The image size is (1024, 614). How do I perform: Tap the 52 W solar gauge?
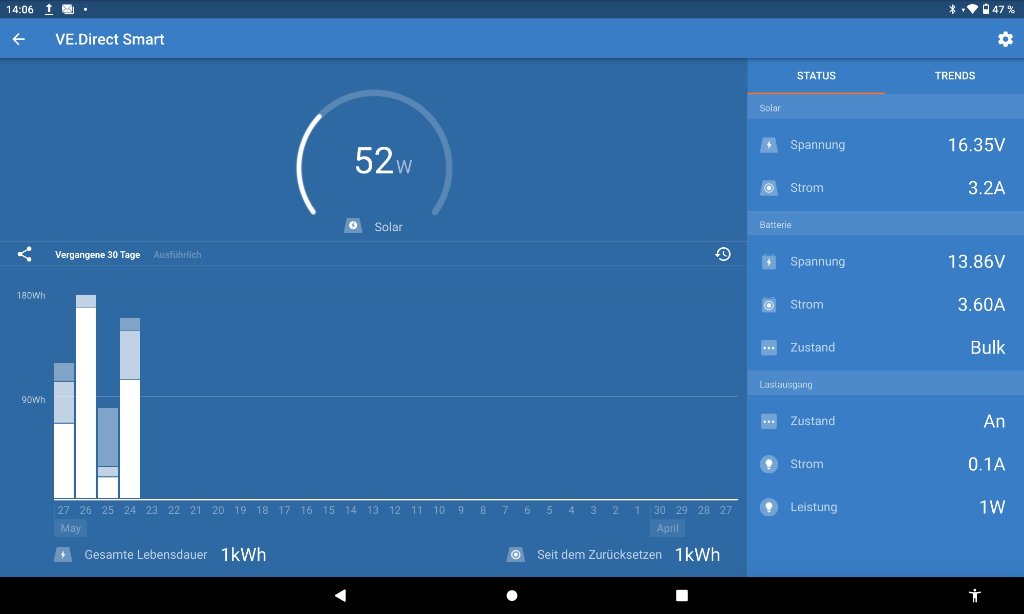click(x=375, y=160)
